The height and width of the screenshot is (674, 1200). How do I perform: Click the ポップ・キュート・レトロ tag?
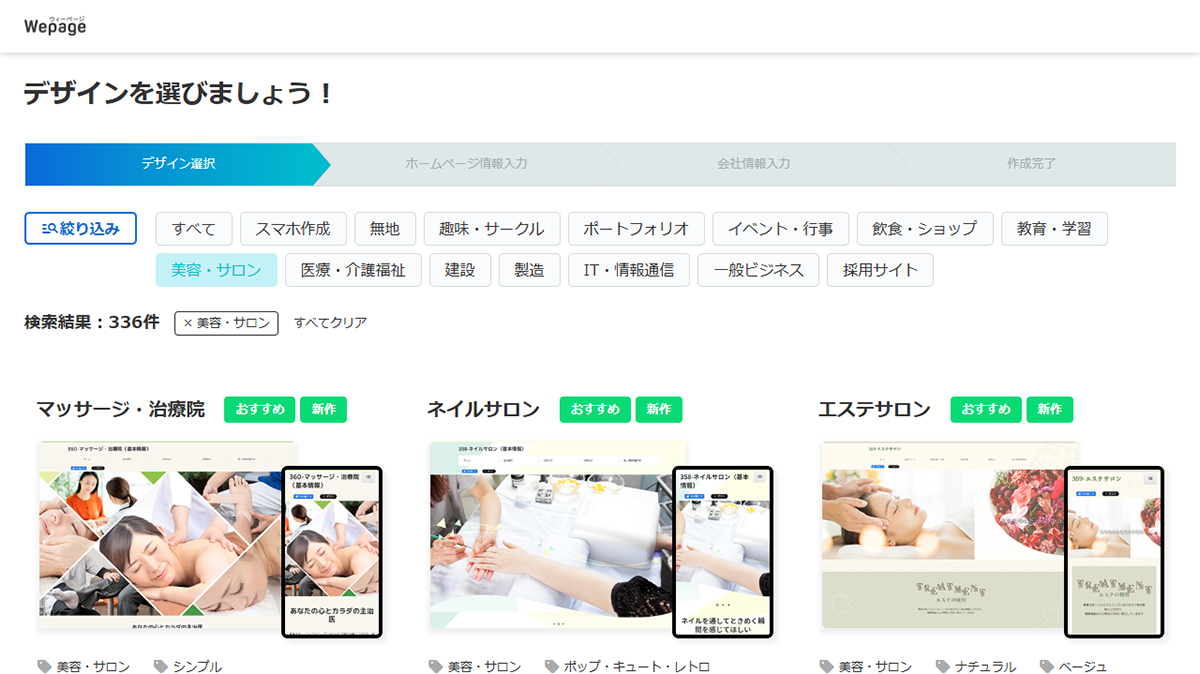point(636,666)
